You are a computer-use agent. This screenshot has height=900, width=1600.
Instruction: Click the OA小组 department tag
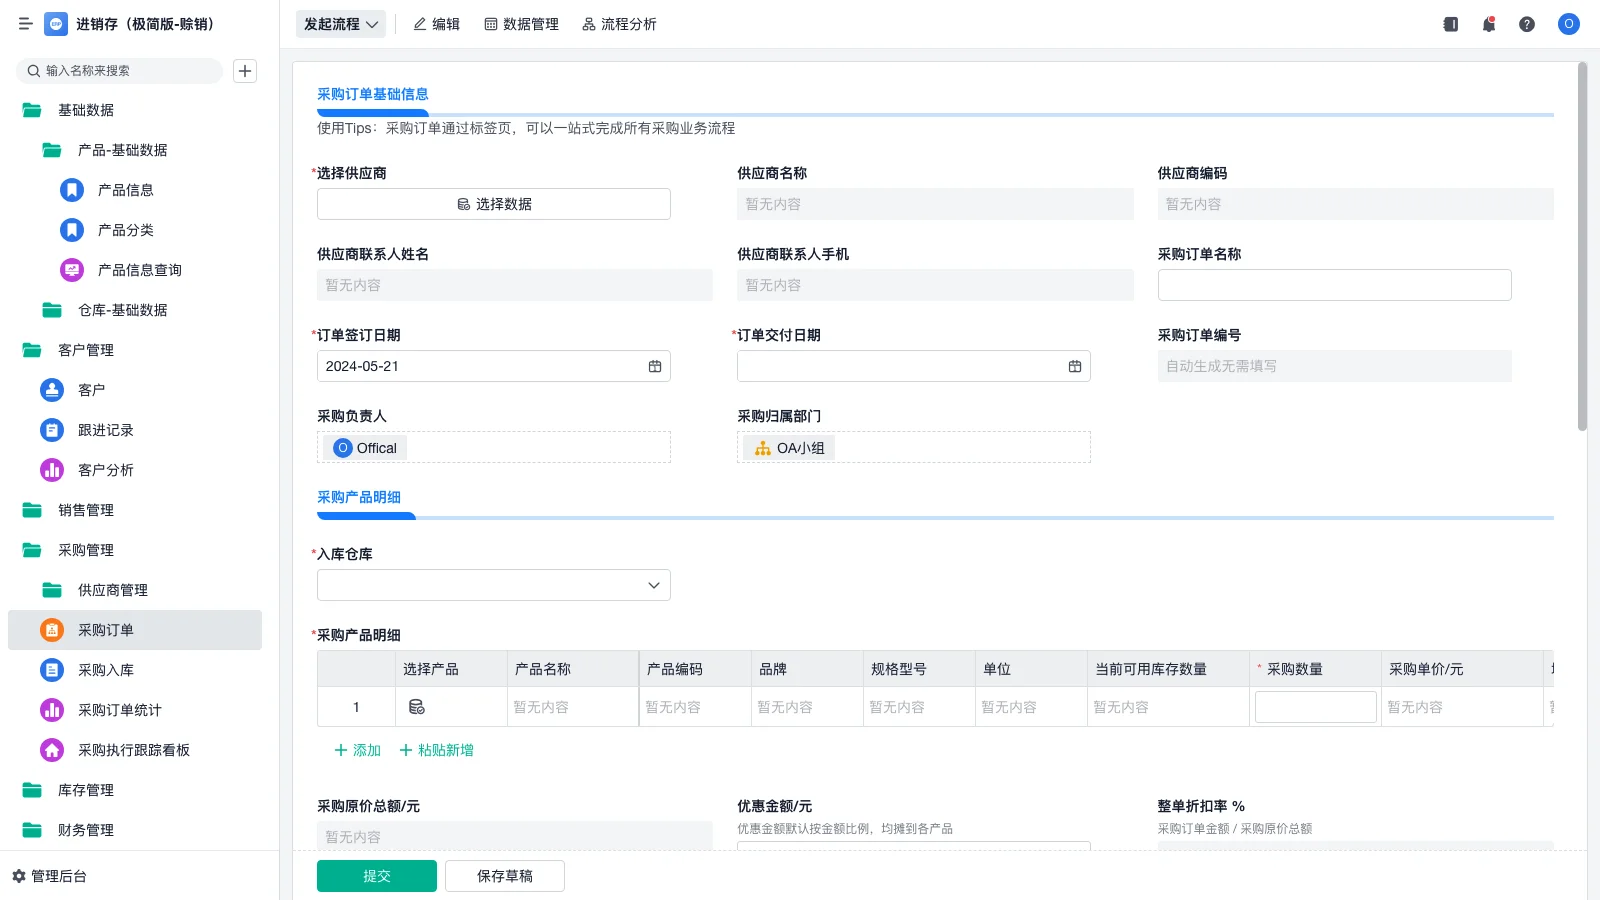point(789,448)
